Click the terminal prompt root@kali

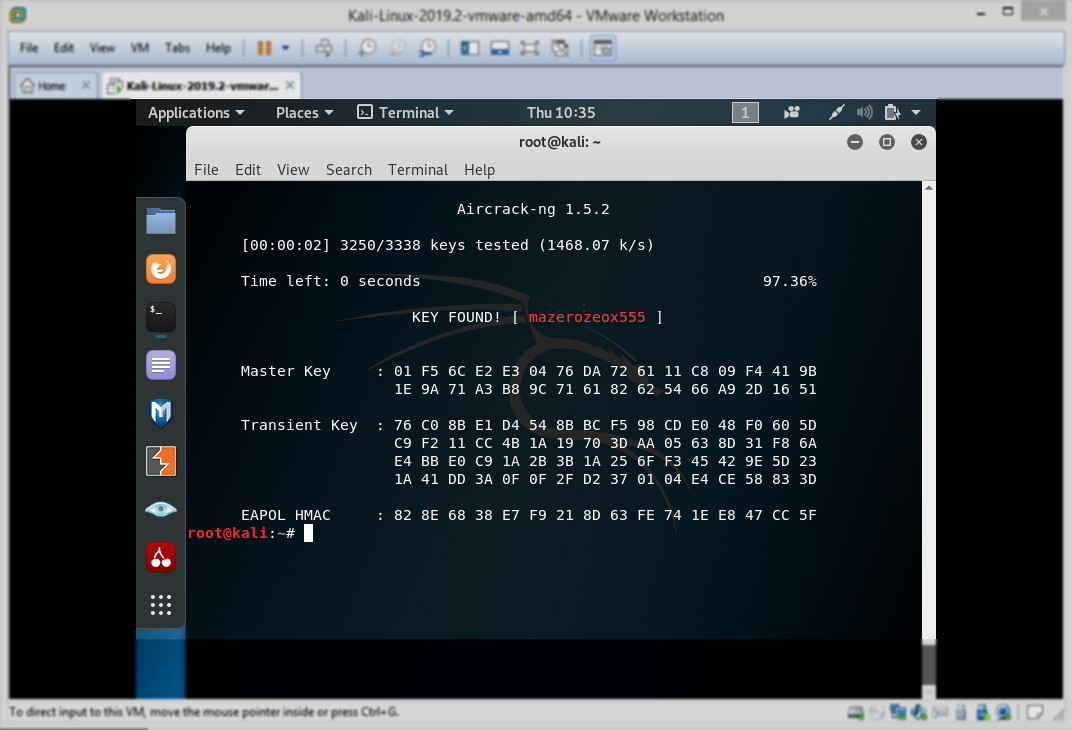[x=227, y=533]
